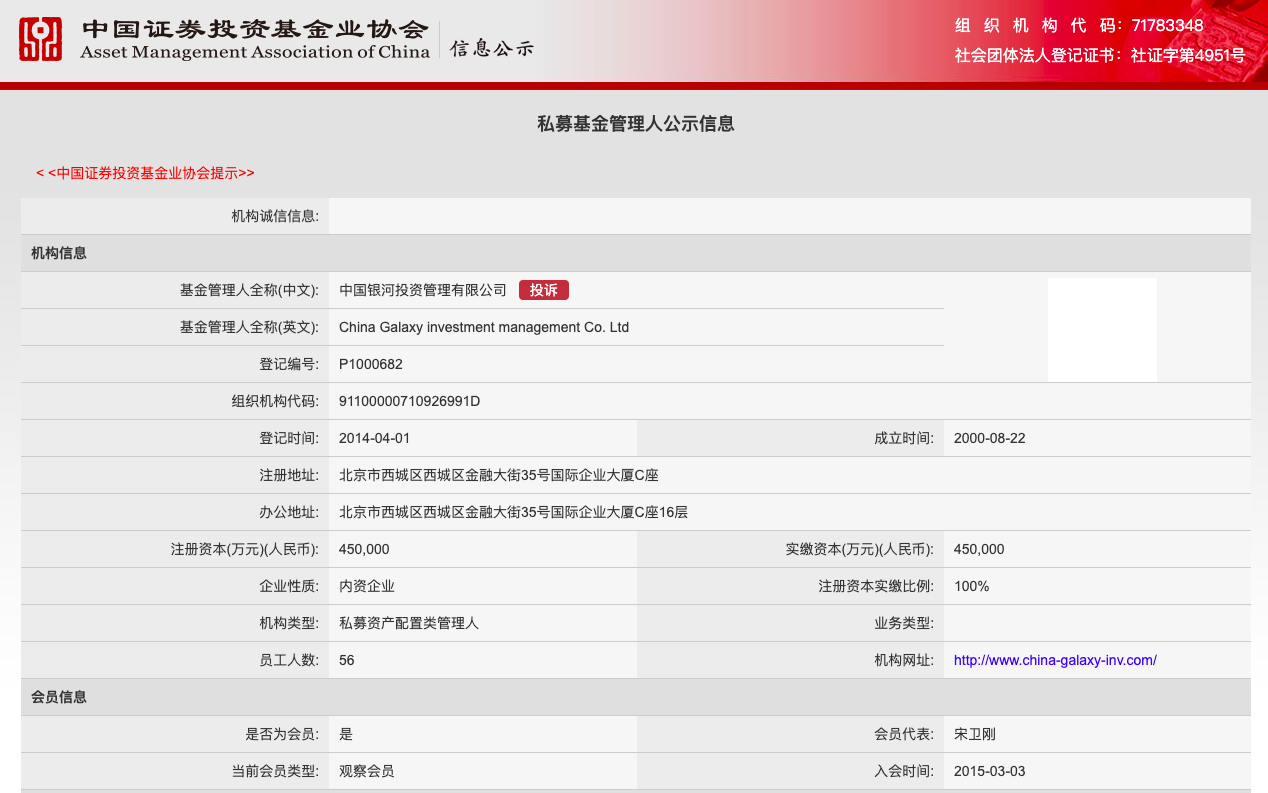
Task: Open the 中国证券投资基金业协会提示 link
Action: [x=145, y=173]
